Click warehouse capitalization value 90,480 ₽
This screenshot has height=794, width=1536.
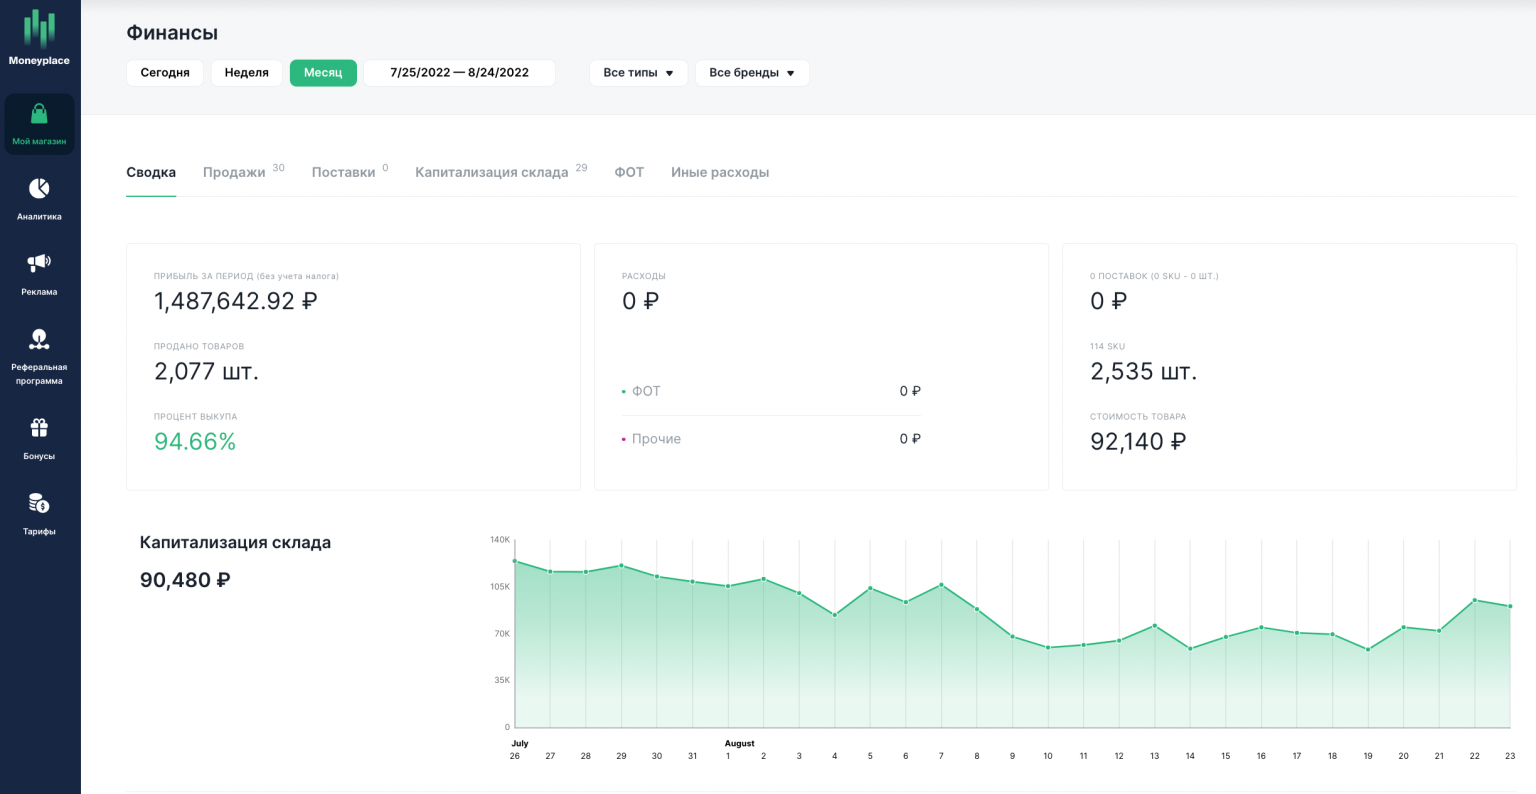[x=185, y=580]
